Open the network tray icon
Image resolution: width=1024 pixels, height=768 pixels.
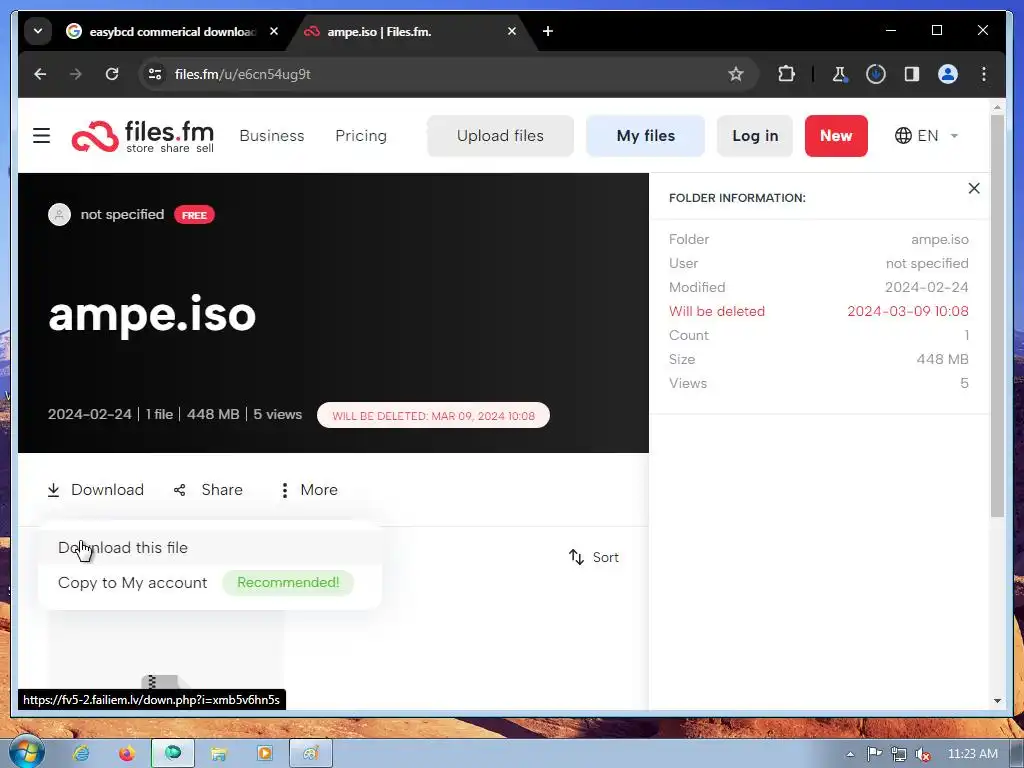tap(899, 754)
